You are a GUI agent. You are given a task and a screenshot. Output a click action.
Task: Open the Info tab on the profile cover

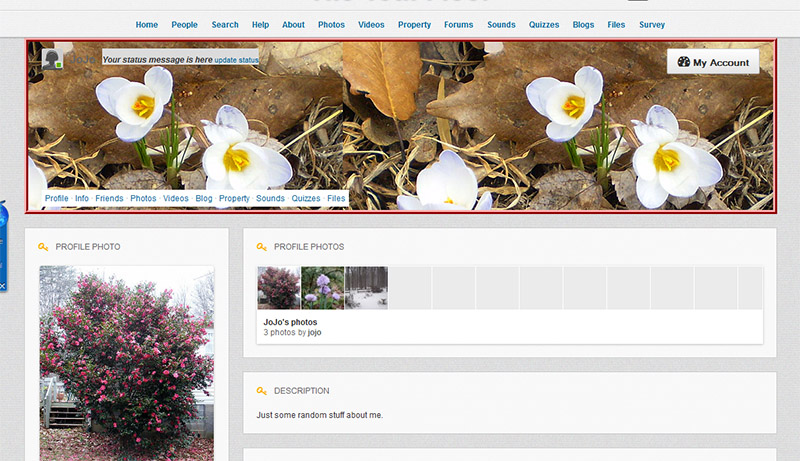click(82, 199)
